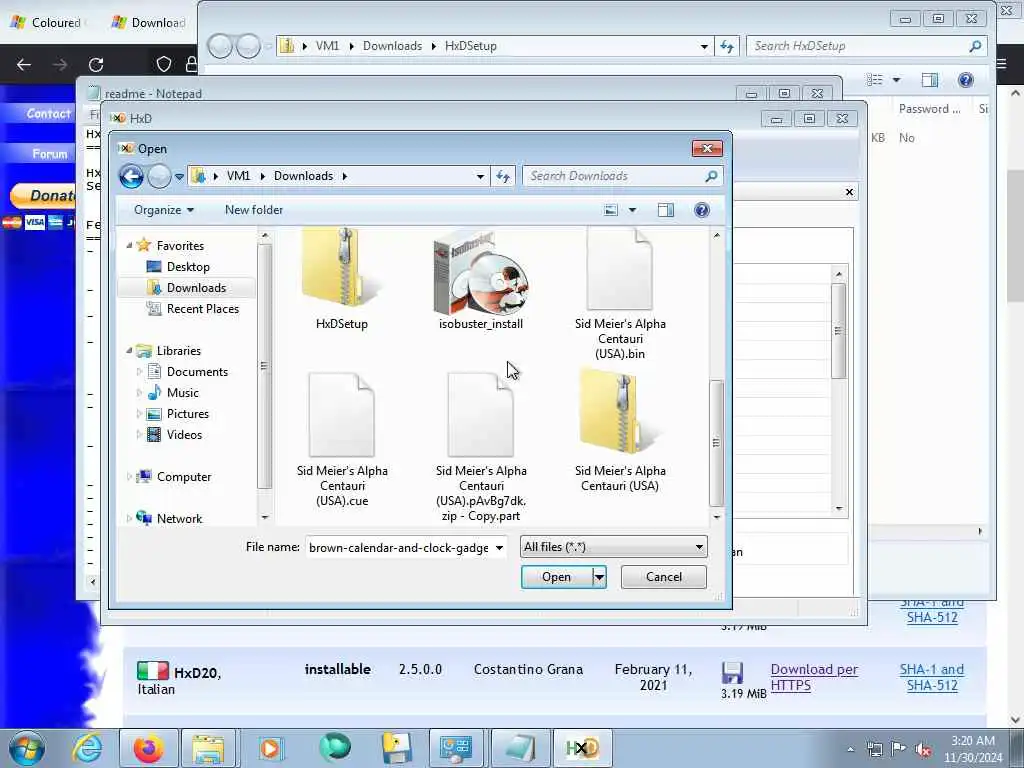Expand the address bar history dropdown
This screenshot has height=768, width=1024.
[x=480, y=176]
